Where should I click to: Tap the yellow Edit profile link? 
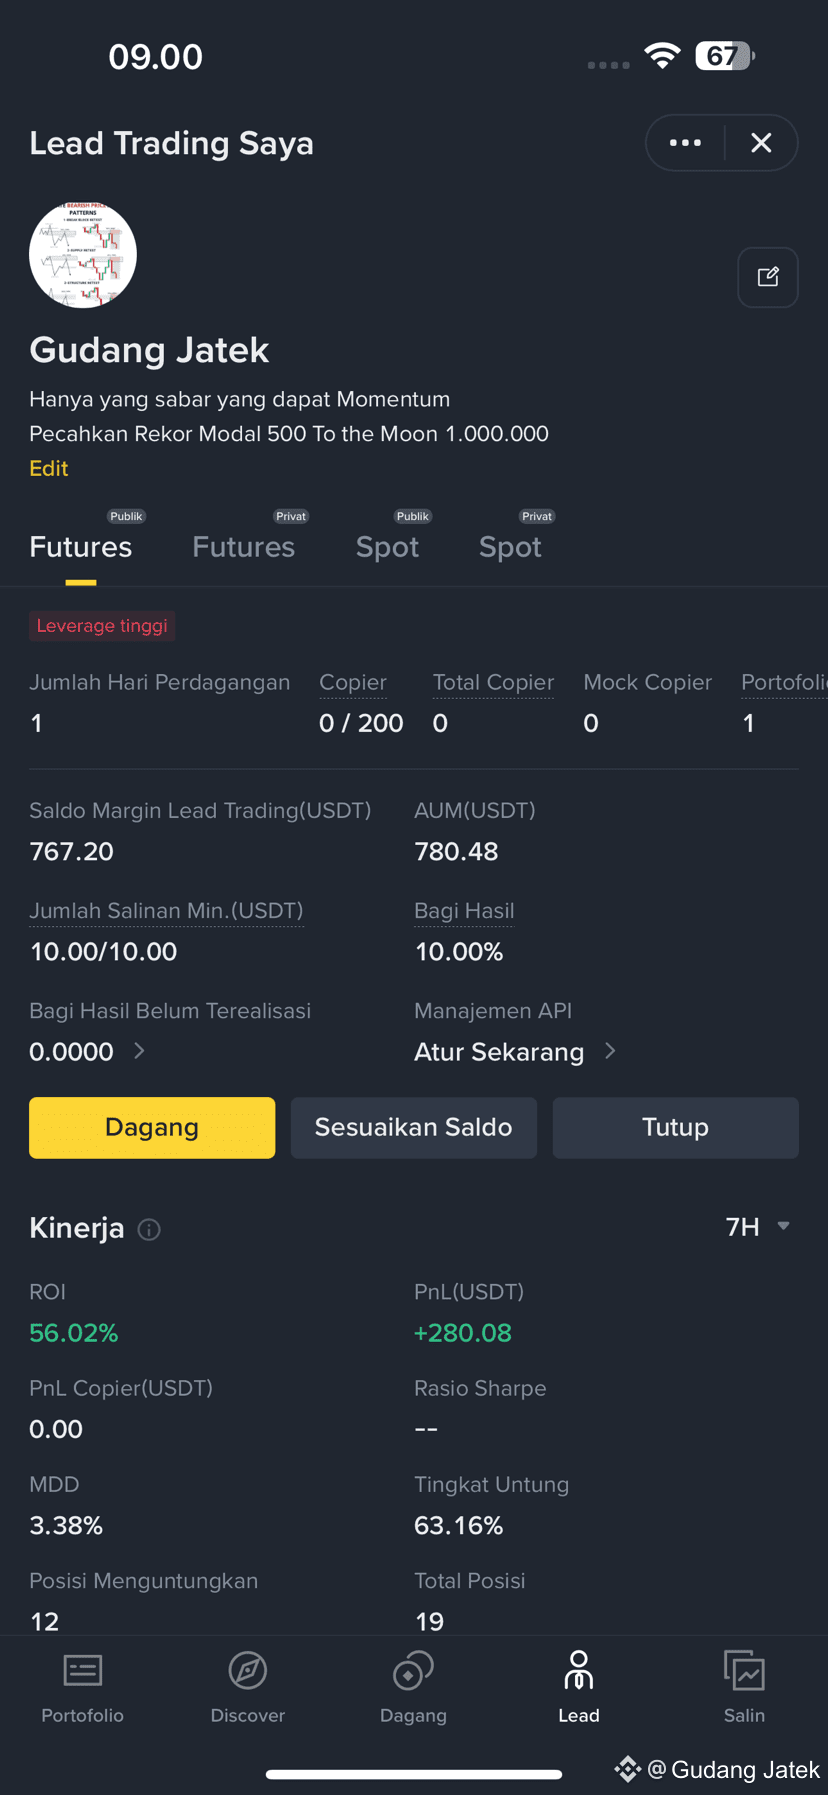[48, 468]
